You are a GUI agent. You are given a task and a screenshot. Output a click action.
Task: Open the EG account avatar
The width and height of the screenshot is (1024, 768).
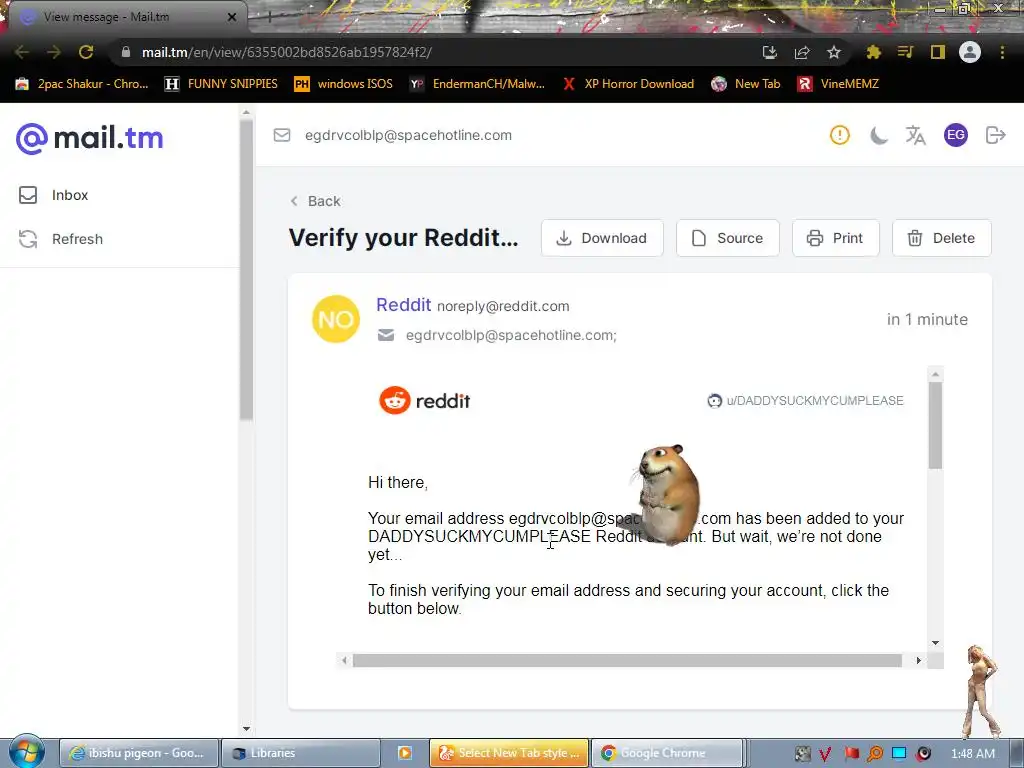(956, 135)
